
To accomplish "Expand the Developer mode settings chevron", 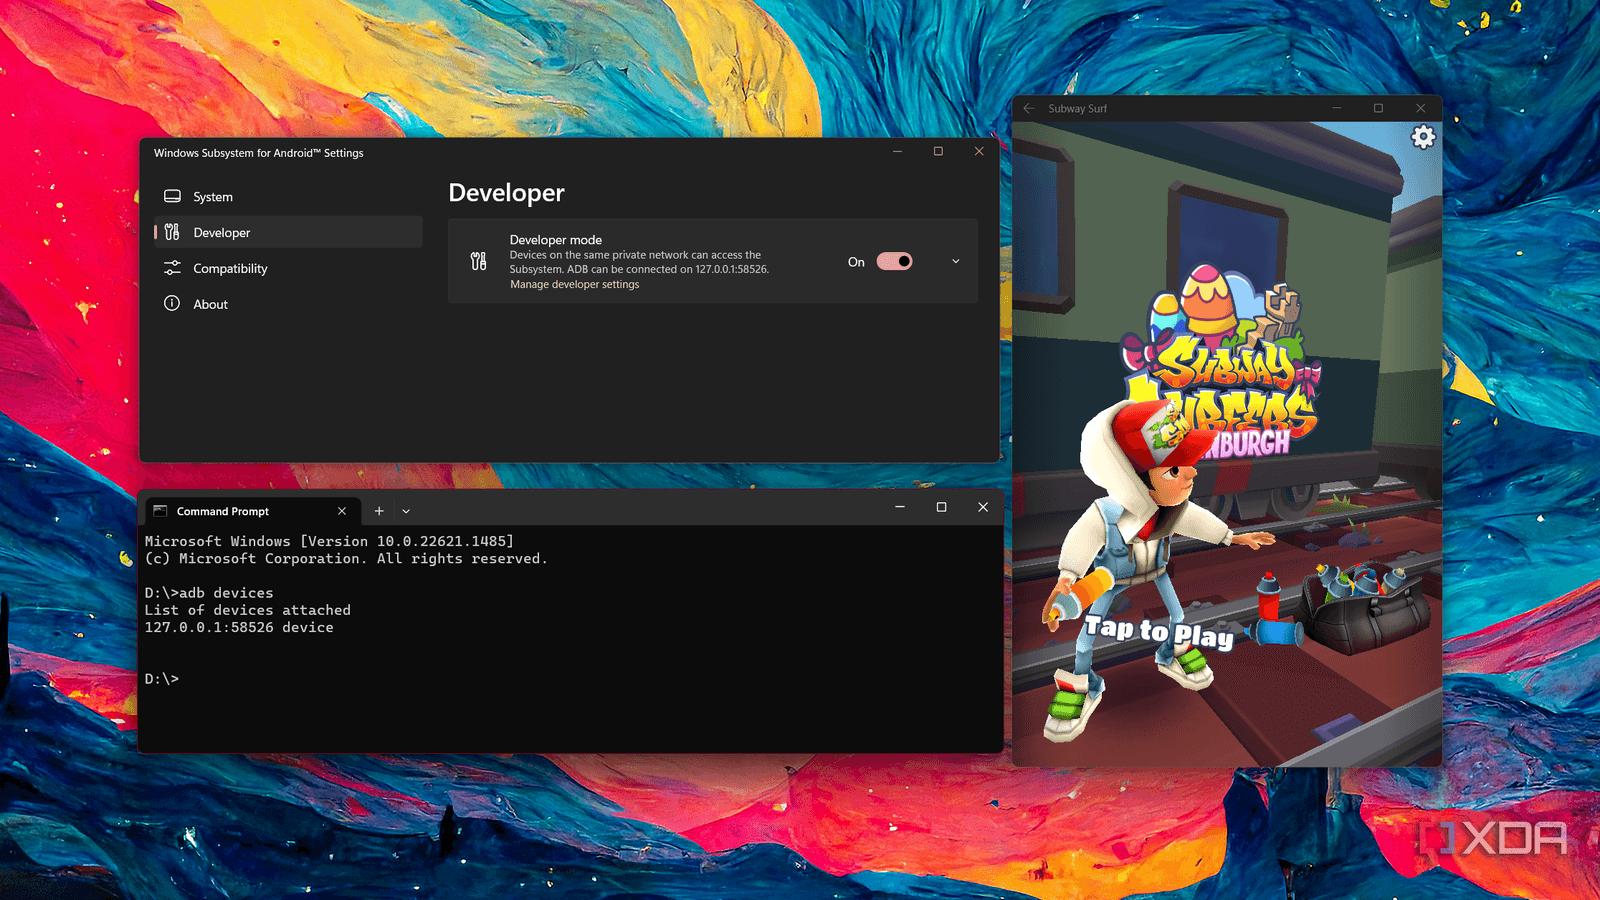I will coord(956,262).
